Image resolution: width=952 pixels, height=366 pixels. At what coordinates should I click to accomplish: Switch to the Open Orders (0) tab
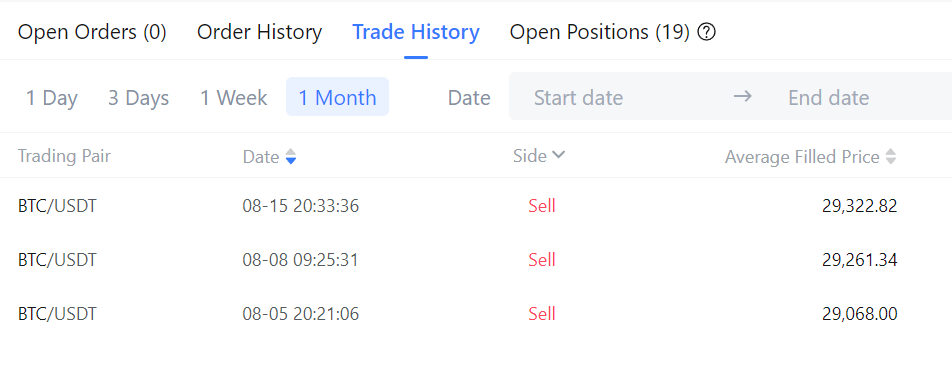pos(92,32)
